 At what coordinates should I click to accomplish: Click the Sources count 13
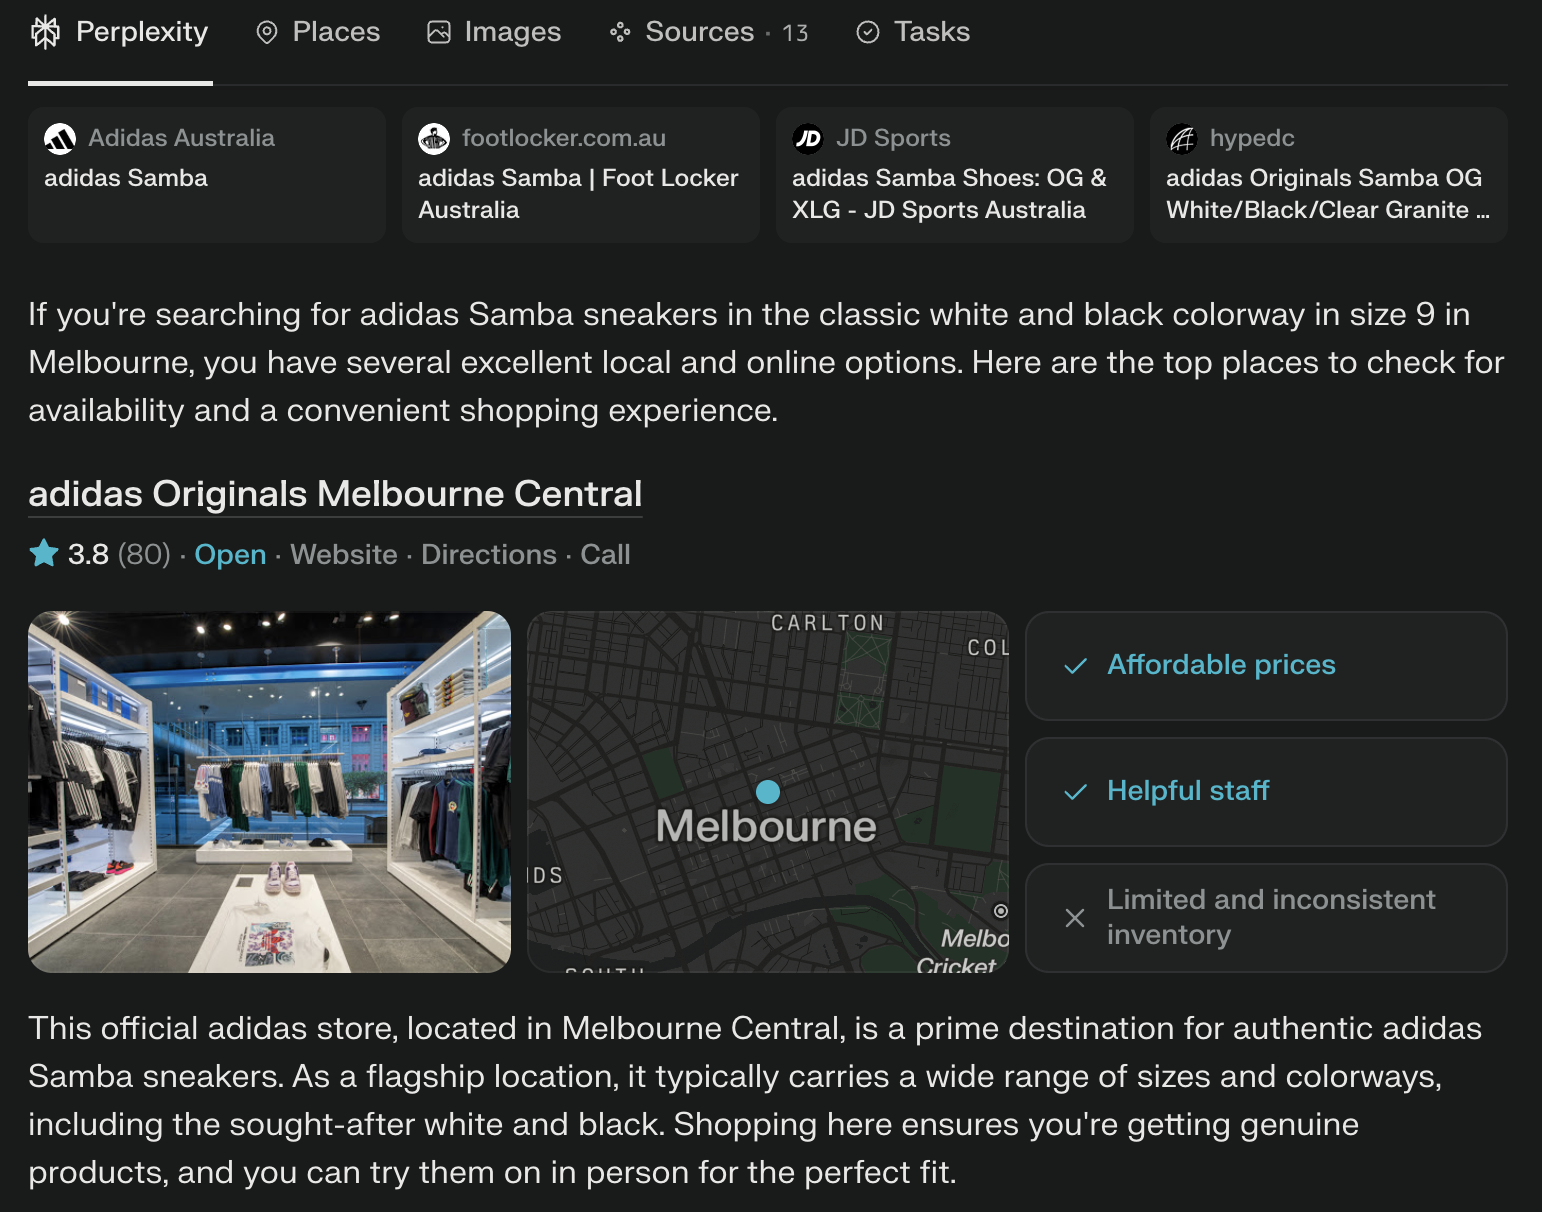(x=795, y=33)
